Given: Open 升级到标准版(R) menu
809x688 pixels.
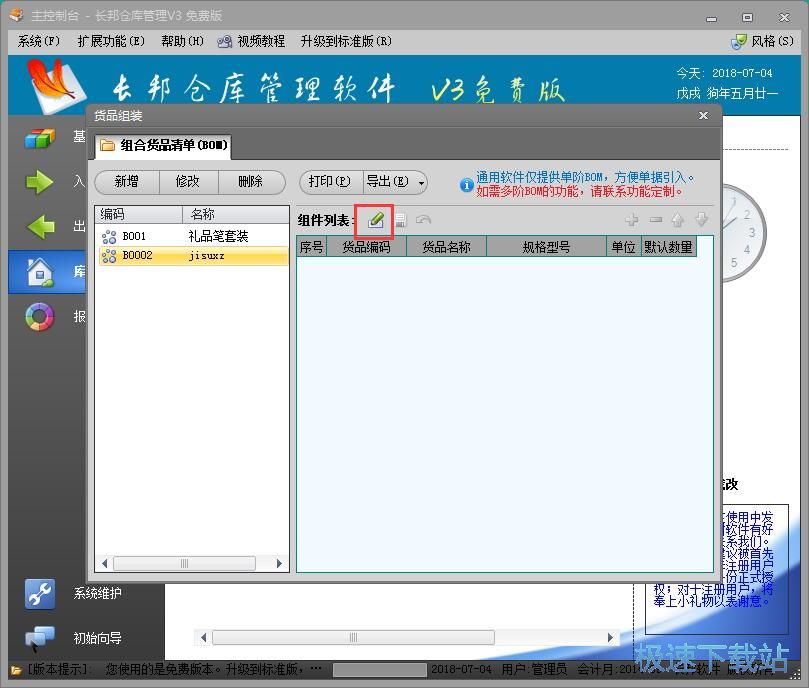Looking at the screenshot, I should point(346,41).
